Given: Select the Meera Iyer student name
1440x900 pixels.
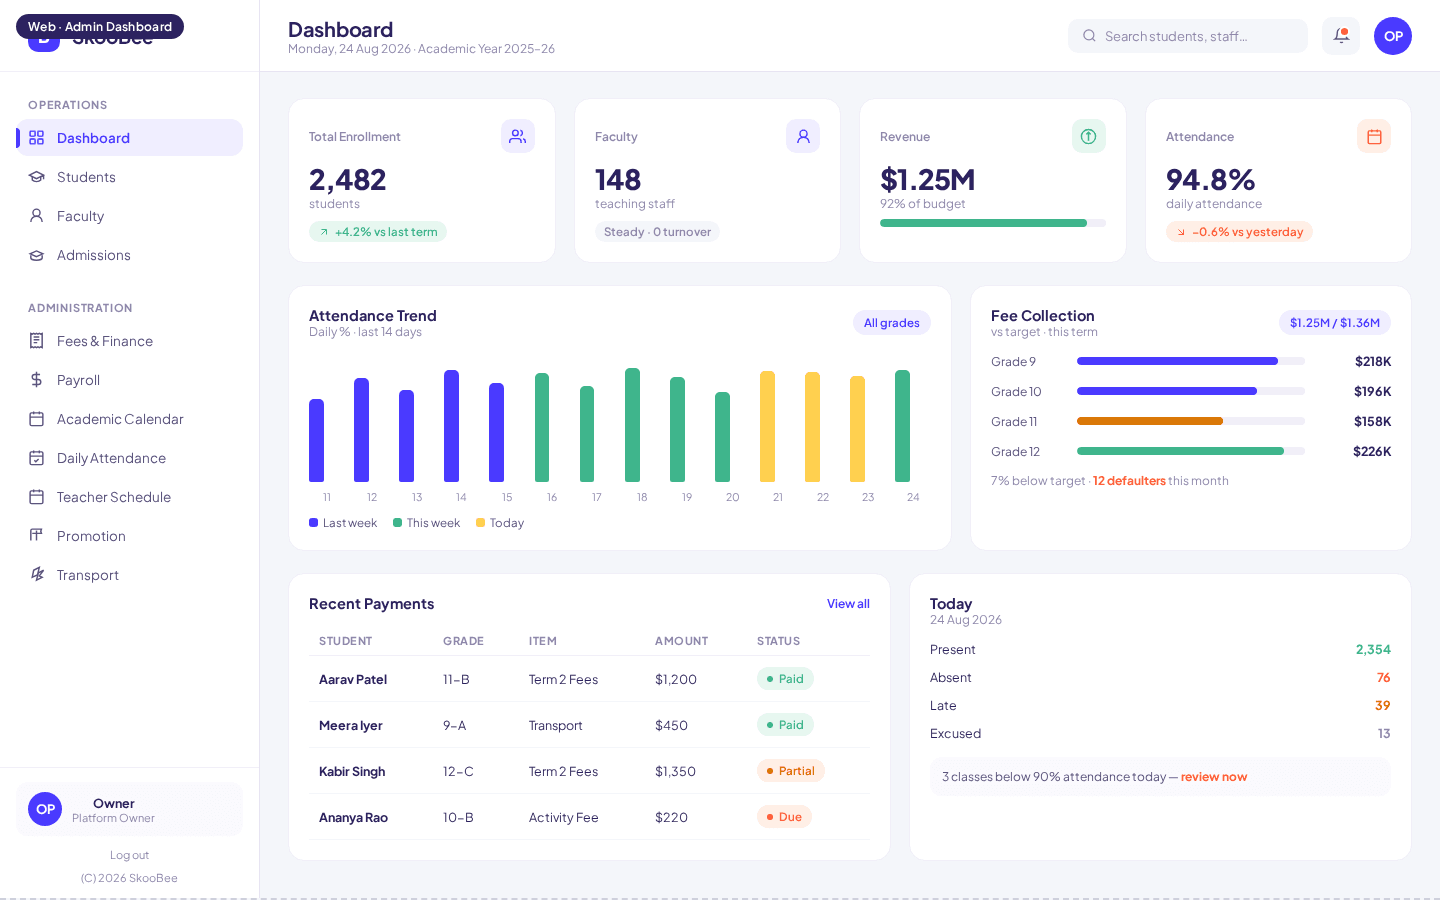Looking at the screenshot, I should pyautogui.click(x=351, y=726).
